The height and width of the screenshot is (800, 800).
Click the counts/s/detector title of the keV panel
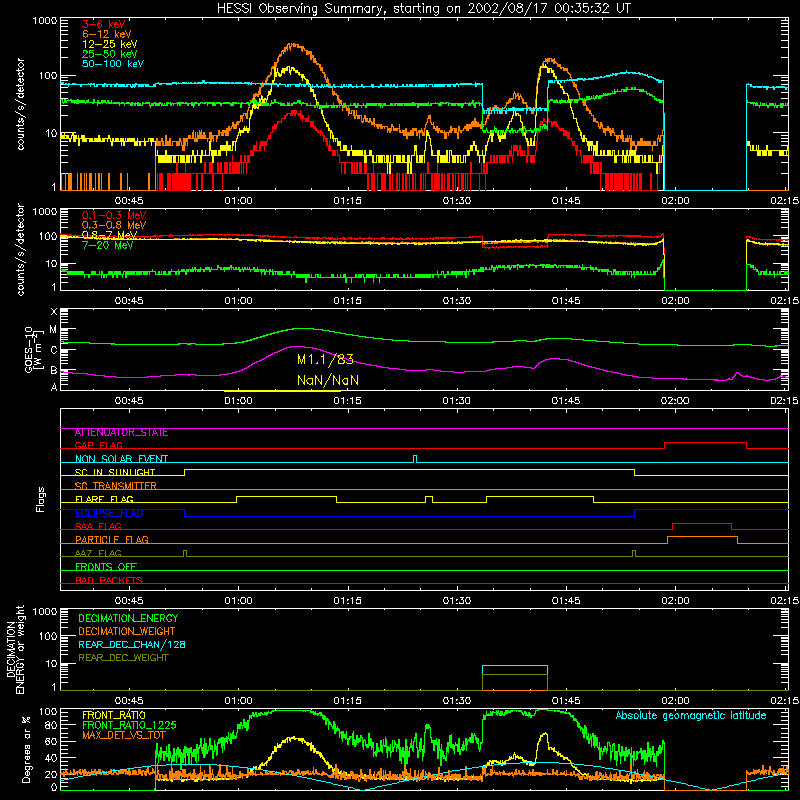pos(20,104)
